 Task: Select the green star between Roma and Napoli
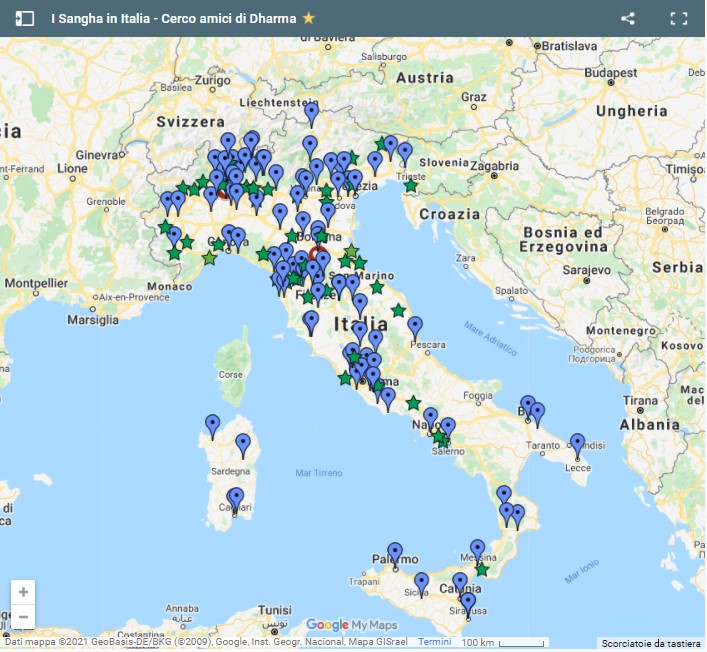point(413,403)
